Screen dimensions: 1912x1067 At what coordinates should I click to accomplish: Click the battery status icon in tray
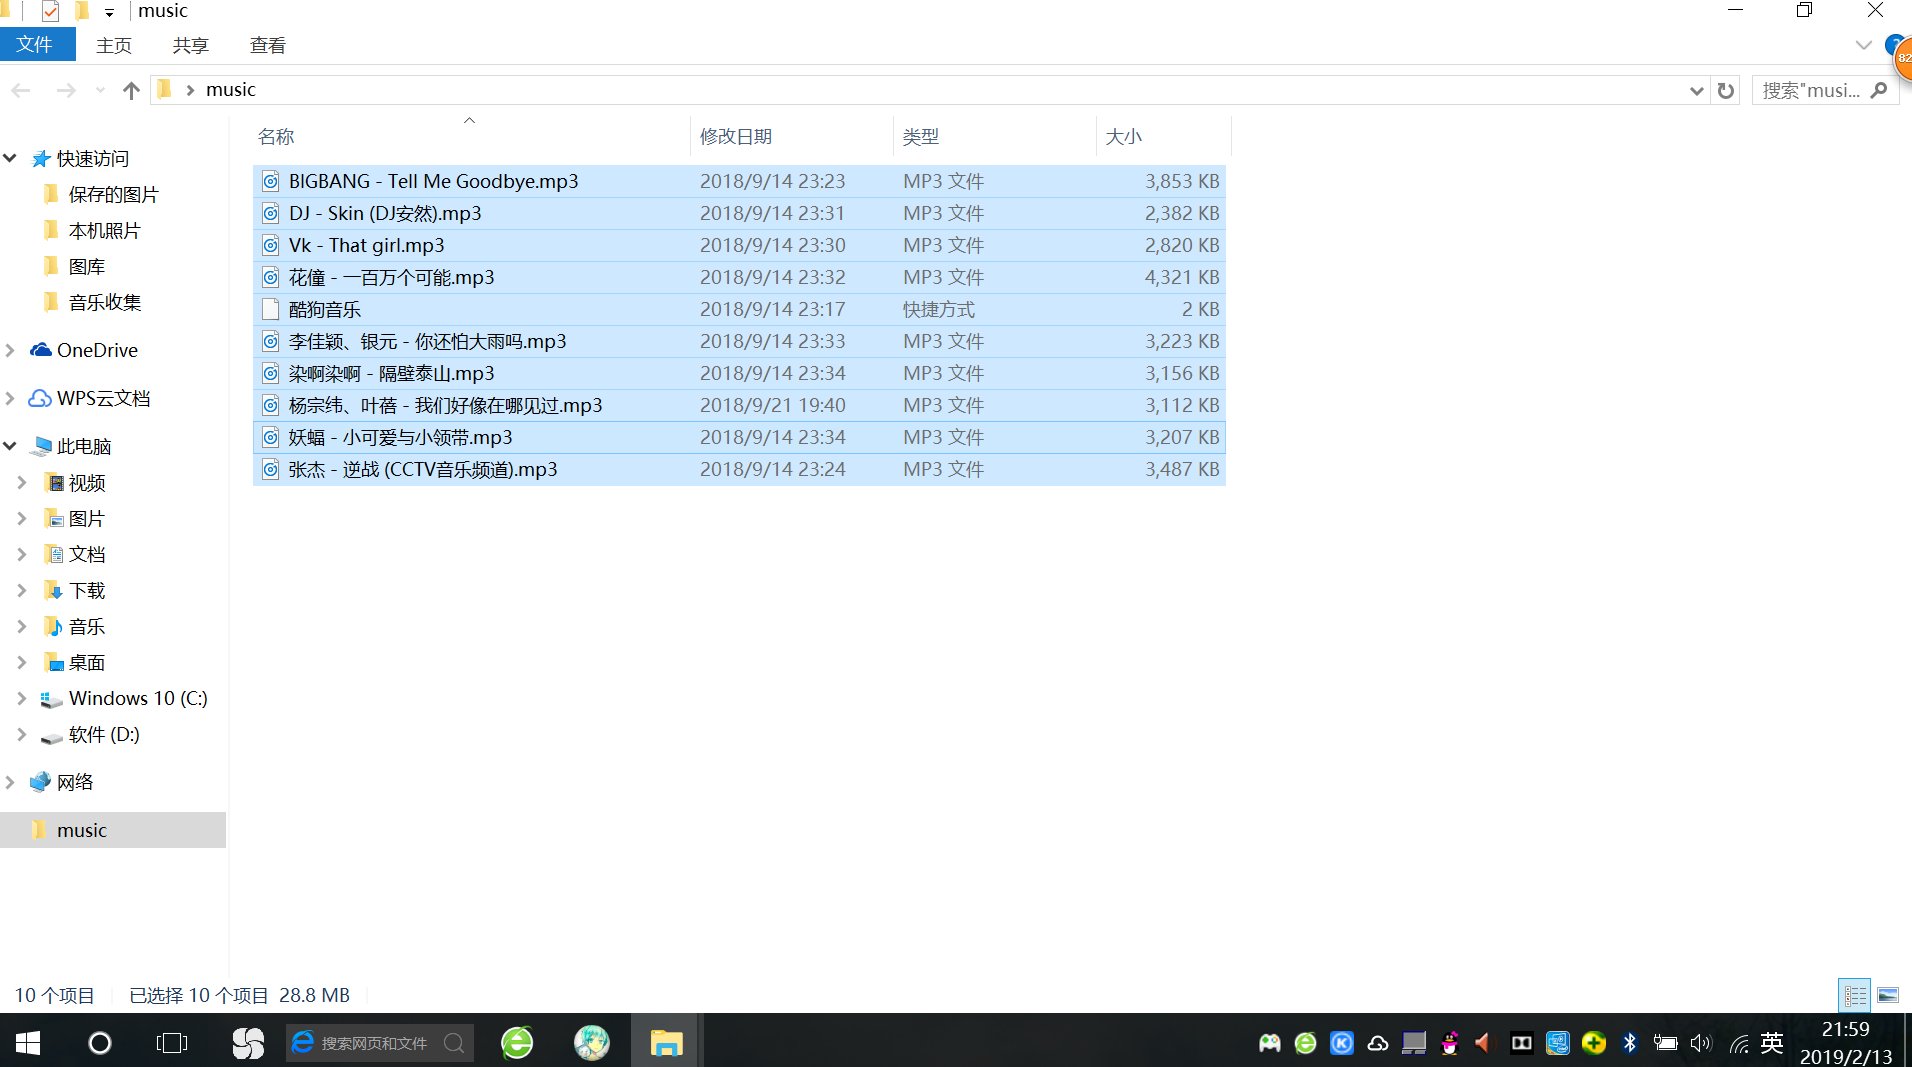tap(1665, 1043)
